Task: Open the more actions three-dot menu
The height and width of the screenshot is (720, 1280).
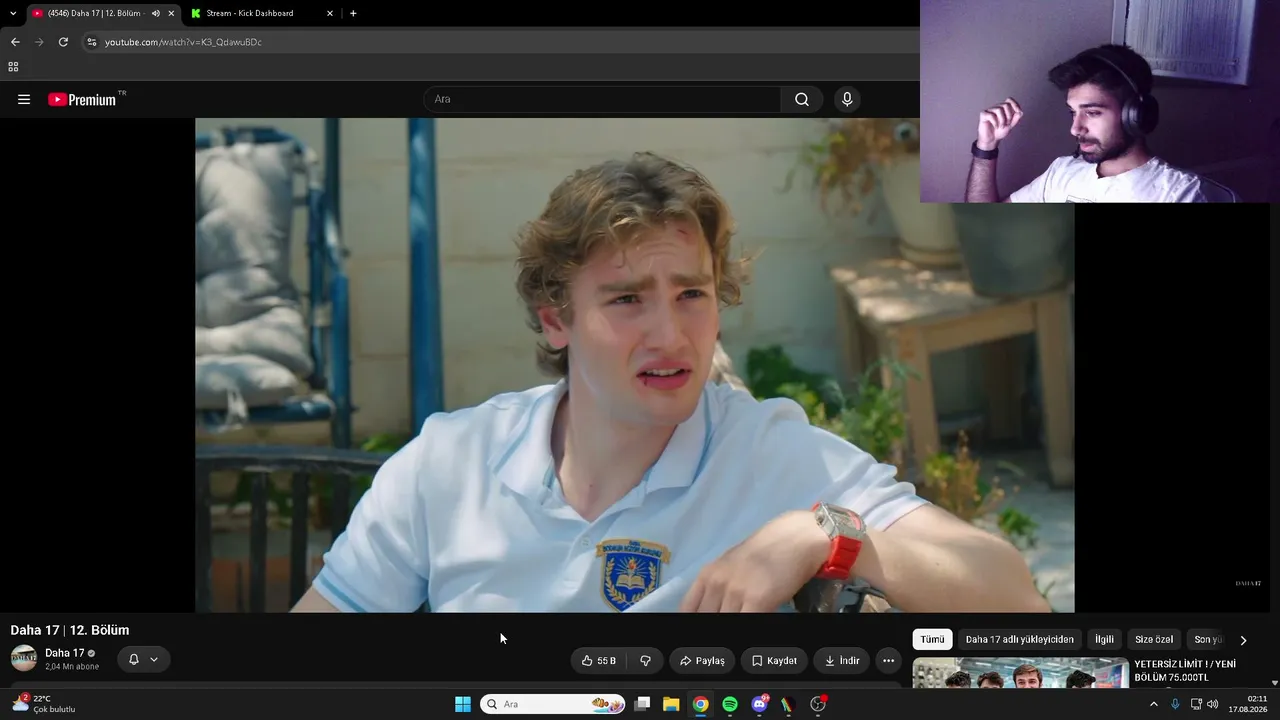Action: coord(888,661)
